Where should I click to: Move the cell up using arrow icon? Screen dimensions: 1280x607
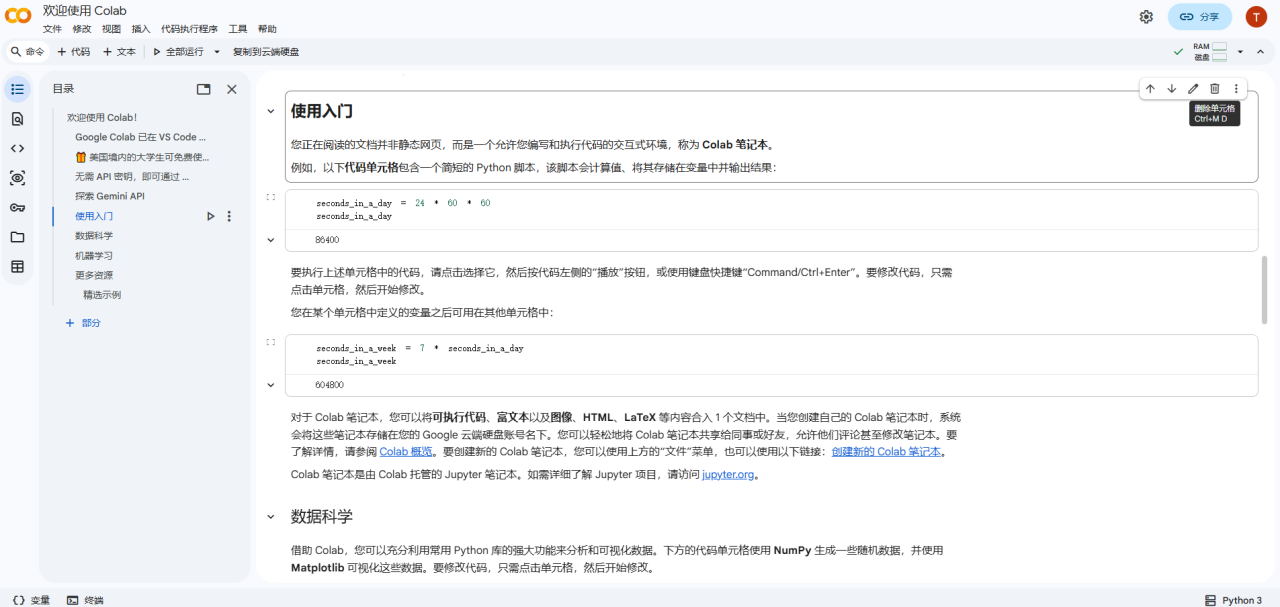pyautogui.click(x=1150, y=88)
